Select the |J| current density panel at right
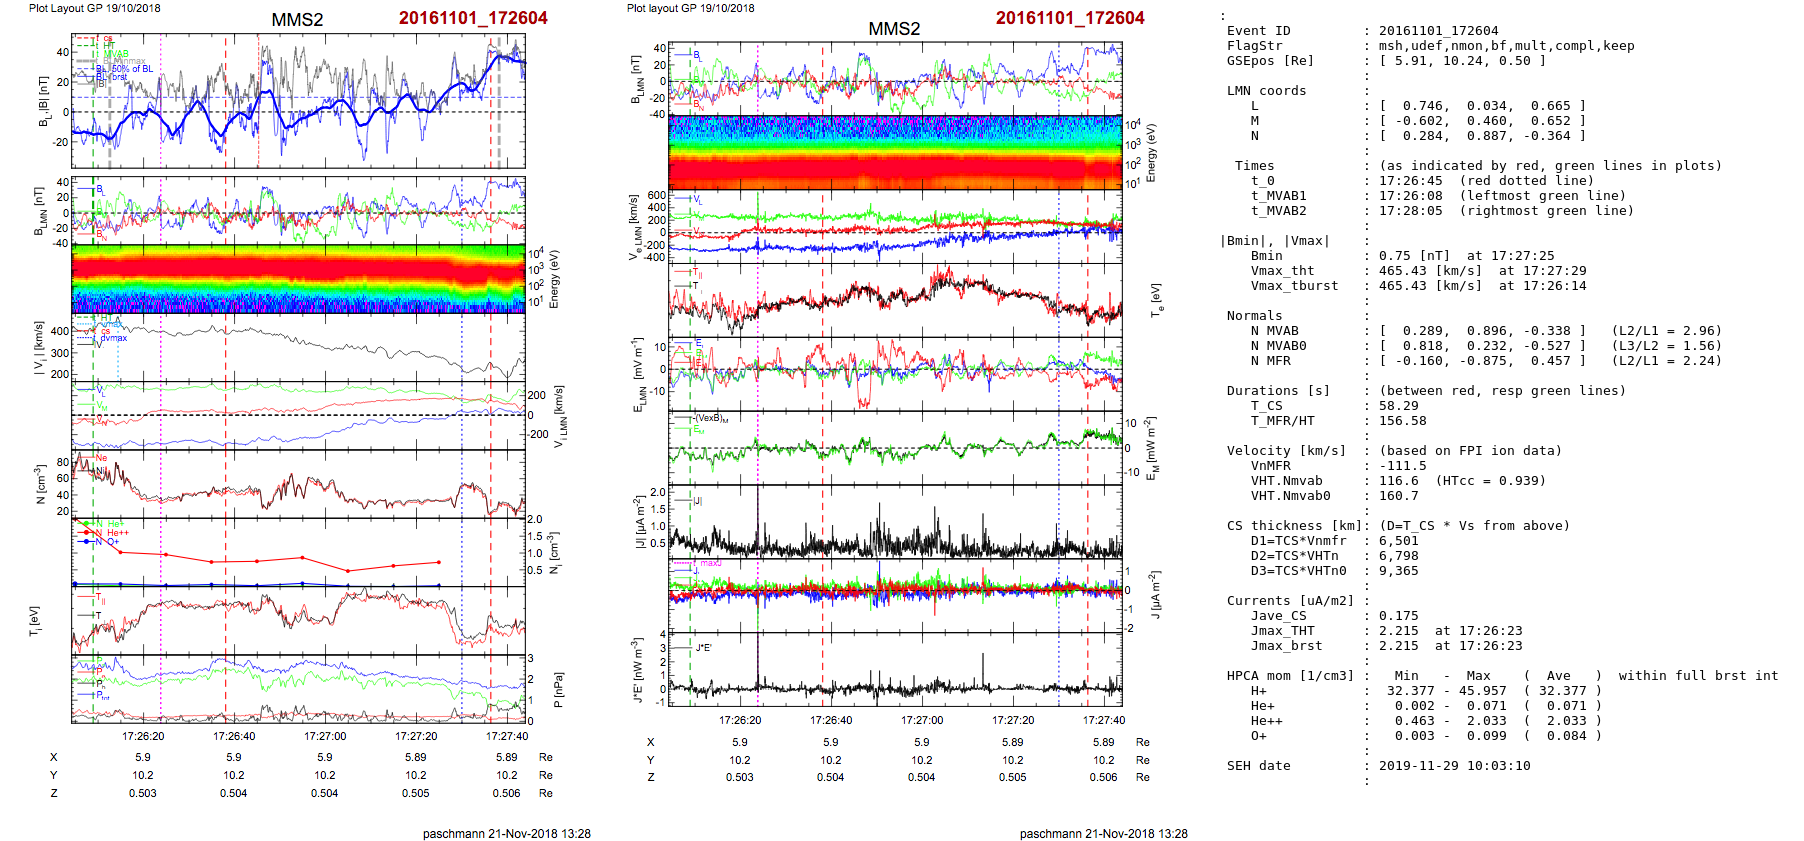Viewport: 1804px width, 841px height. tap(895, 520)
